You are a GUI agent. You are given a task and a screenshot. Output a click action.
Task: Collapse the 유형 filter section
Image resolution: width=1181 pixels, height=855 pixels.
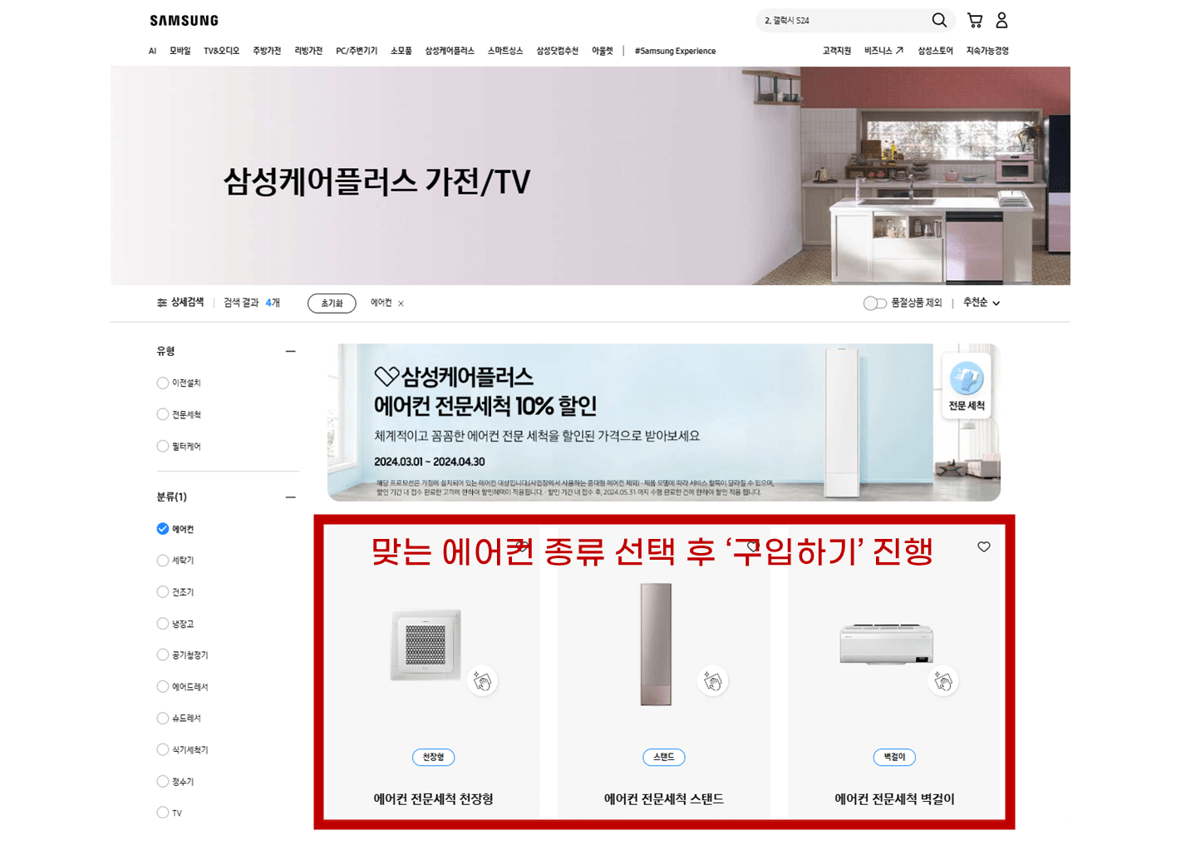(291, 351)
